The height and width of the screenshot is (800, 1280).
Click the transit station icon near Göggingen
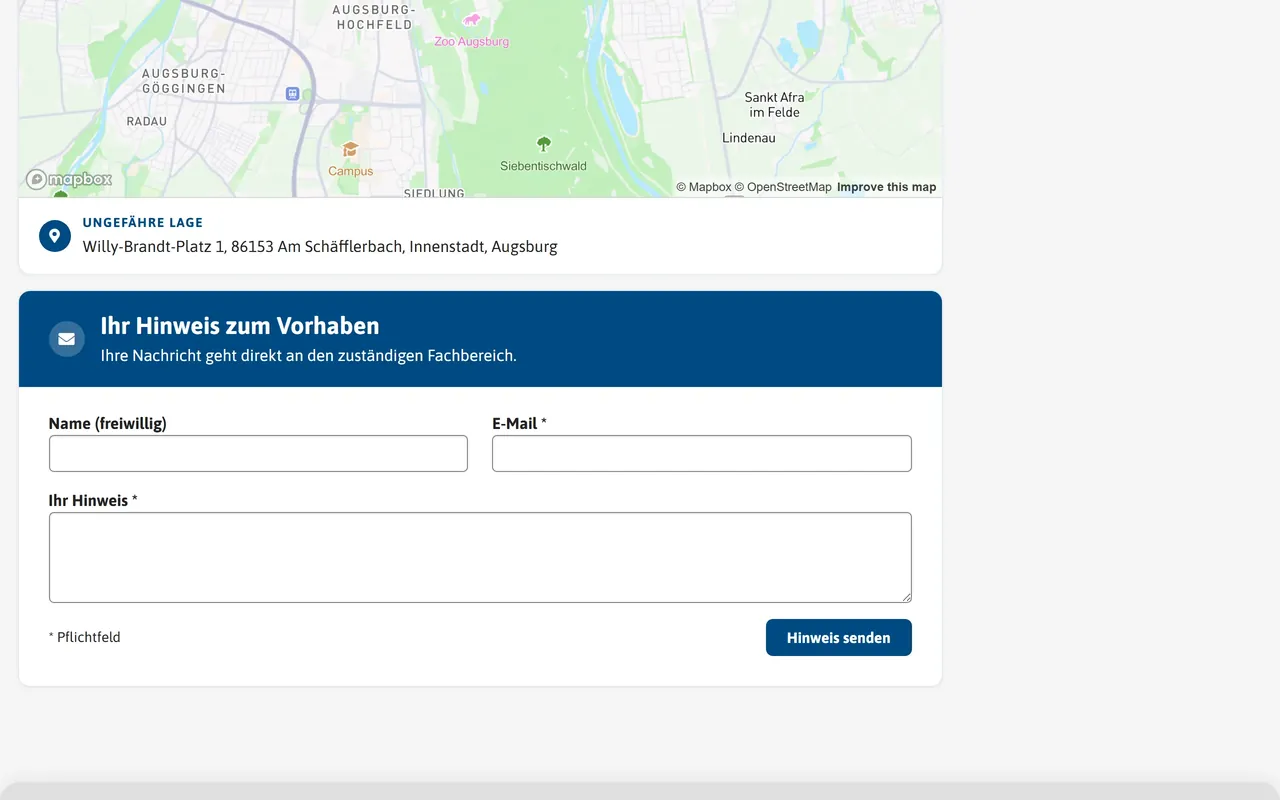pyautogui.click(x=292, y=93)
